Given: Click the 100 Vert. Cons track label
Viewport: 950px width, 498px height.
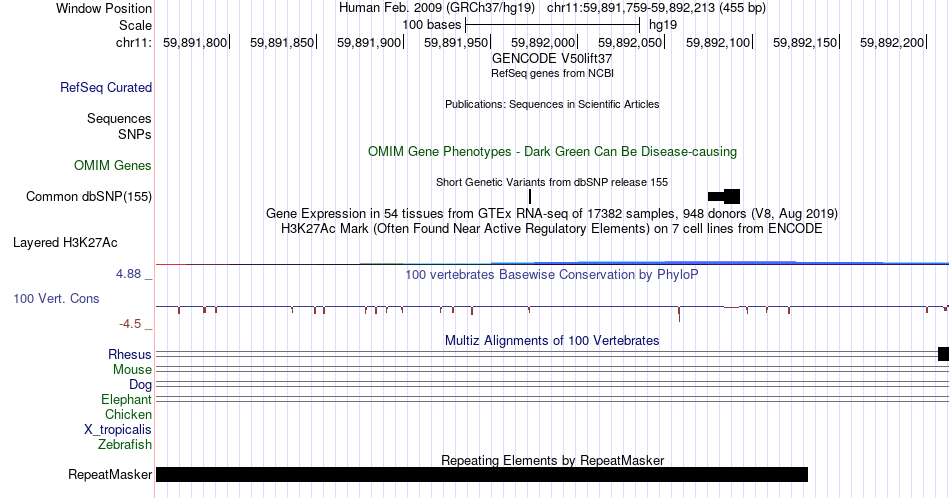Looking at the screenshot, I should pos(56,298).
